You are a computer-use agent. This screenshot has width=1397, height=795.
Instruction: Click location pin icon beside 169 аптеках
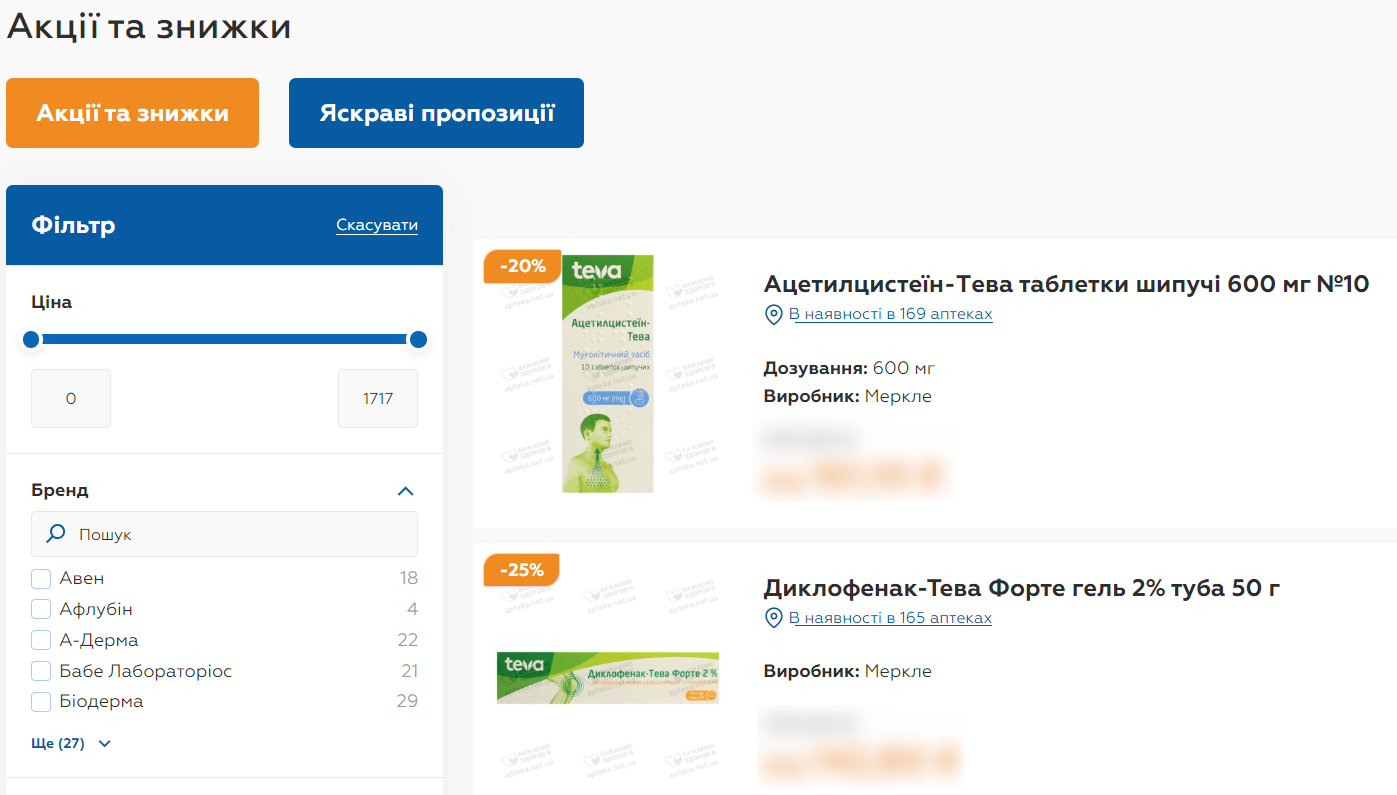click(773, 315)
